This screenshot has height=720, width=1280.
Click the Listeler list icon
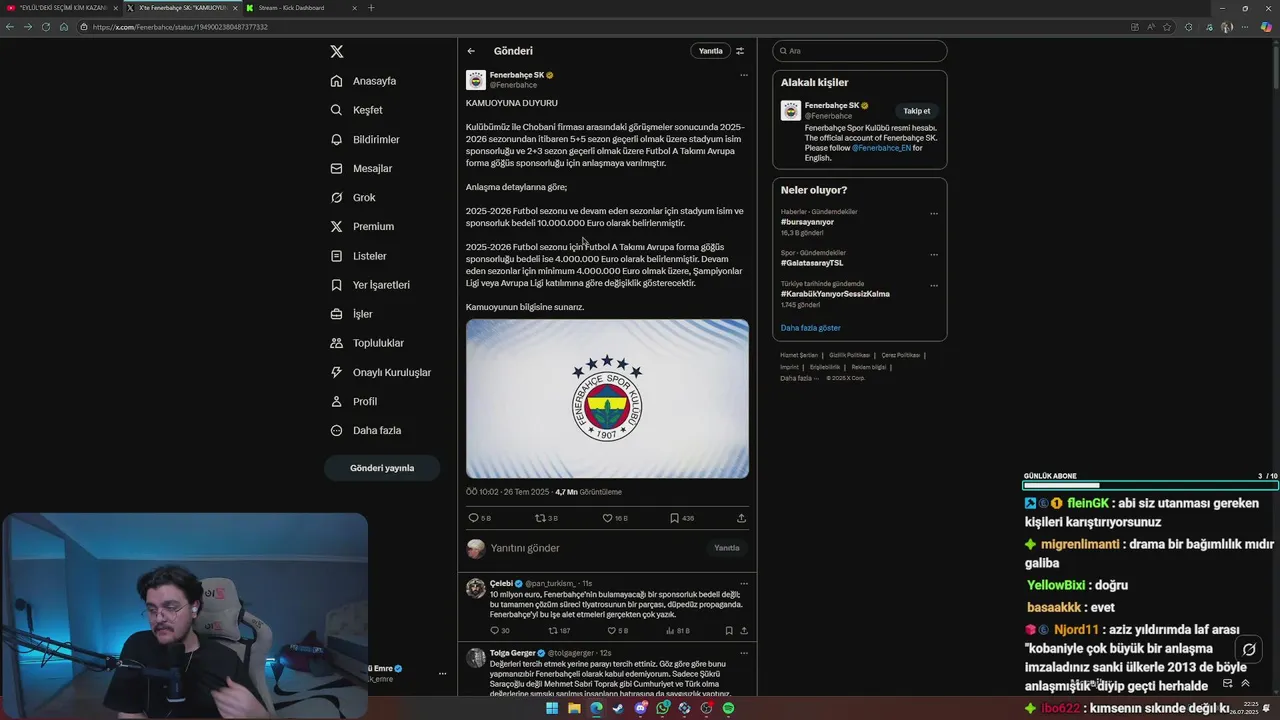click(x=337, y=256)
